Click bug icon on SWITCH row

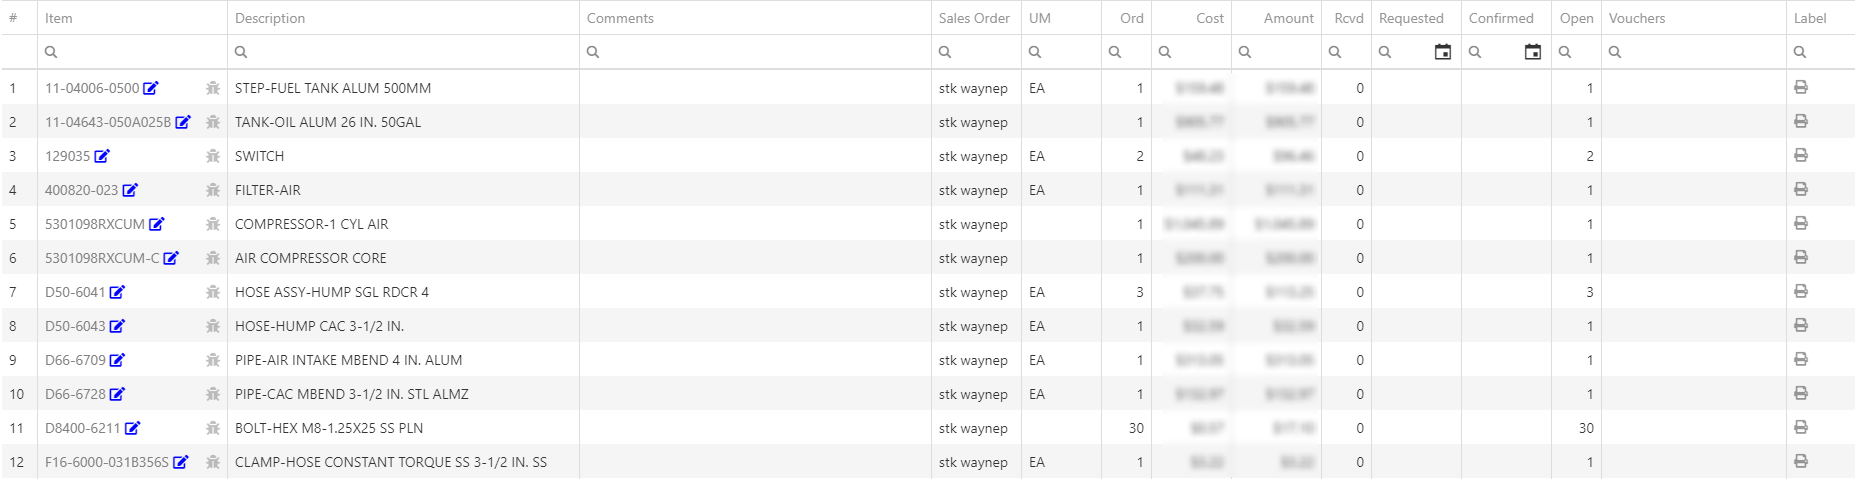click(x=213, y=156)
